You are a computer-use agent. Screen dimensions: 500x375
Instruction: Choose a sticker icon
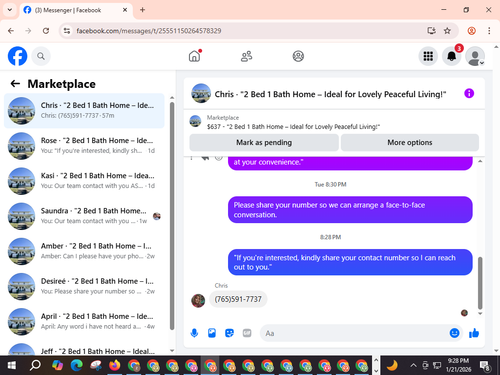point(229,333)
